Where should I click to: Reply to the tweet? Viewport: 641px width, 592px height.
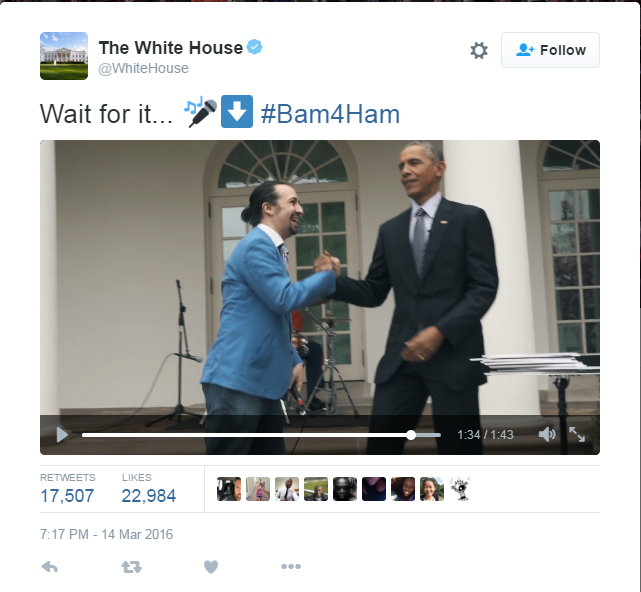[50, 567]
